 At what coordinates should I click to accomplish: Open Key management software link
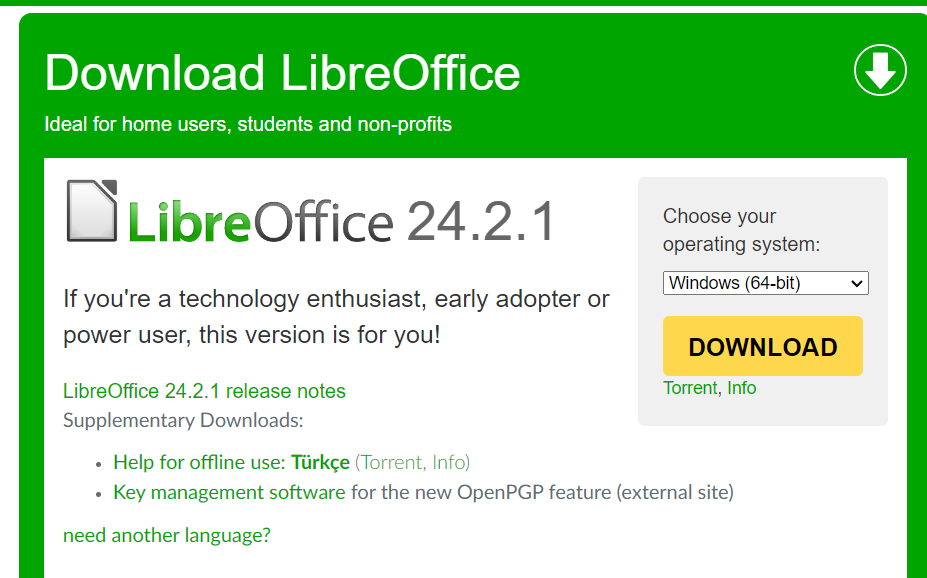[x=229, y=492]
